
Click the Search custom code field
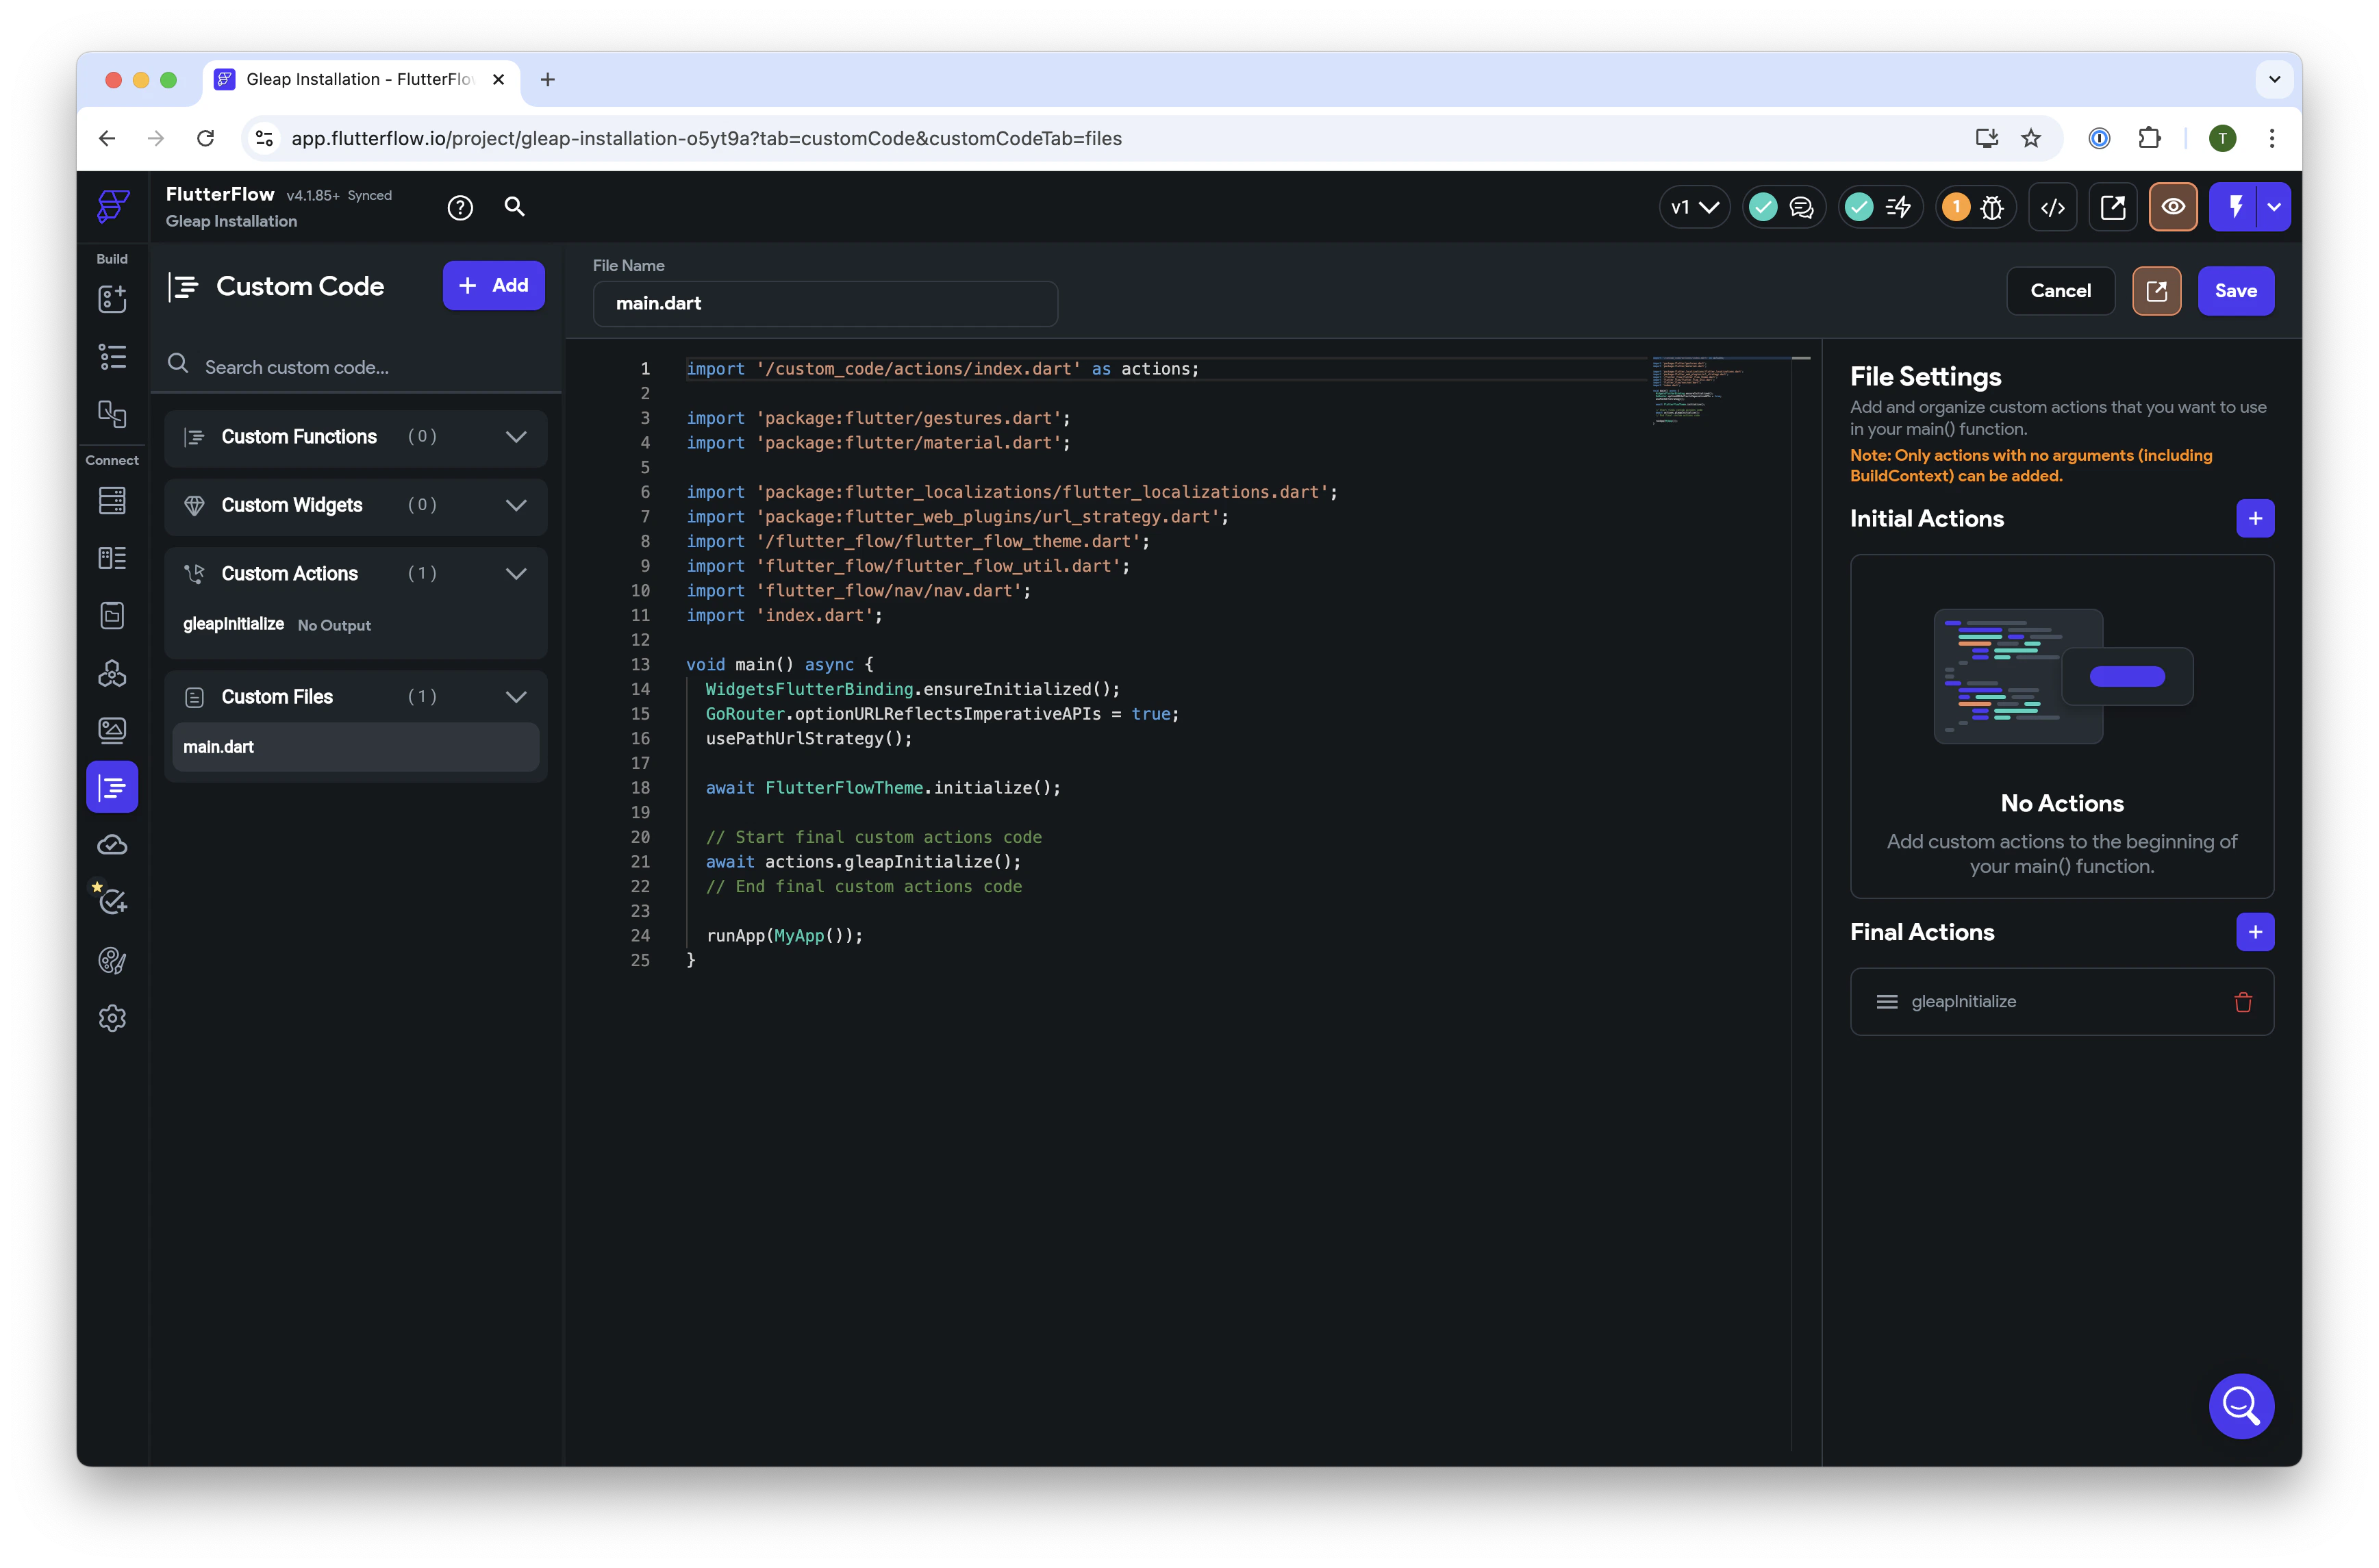[356, 367]
